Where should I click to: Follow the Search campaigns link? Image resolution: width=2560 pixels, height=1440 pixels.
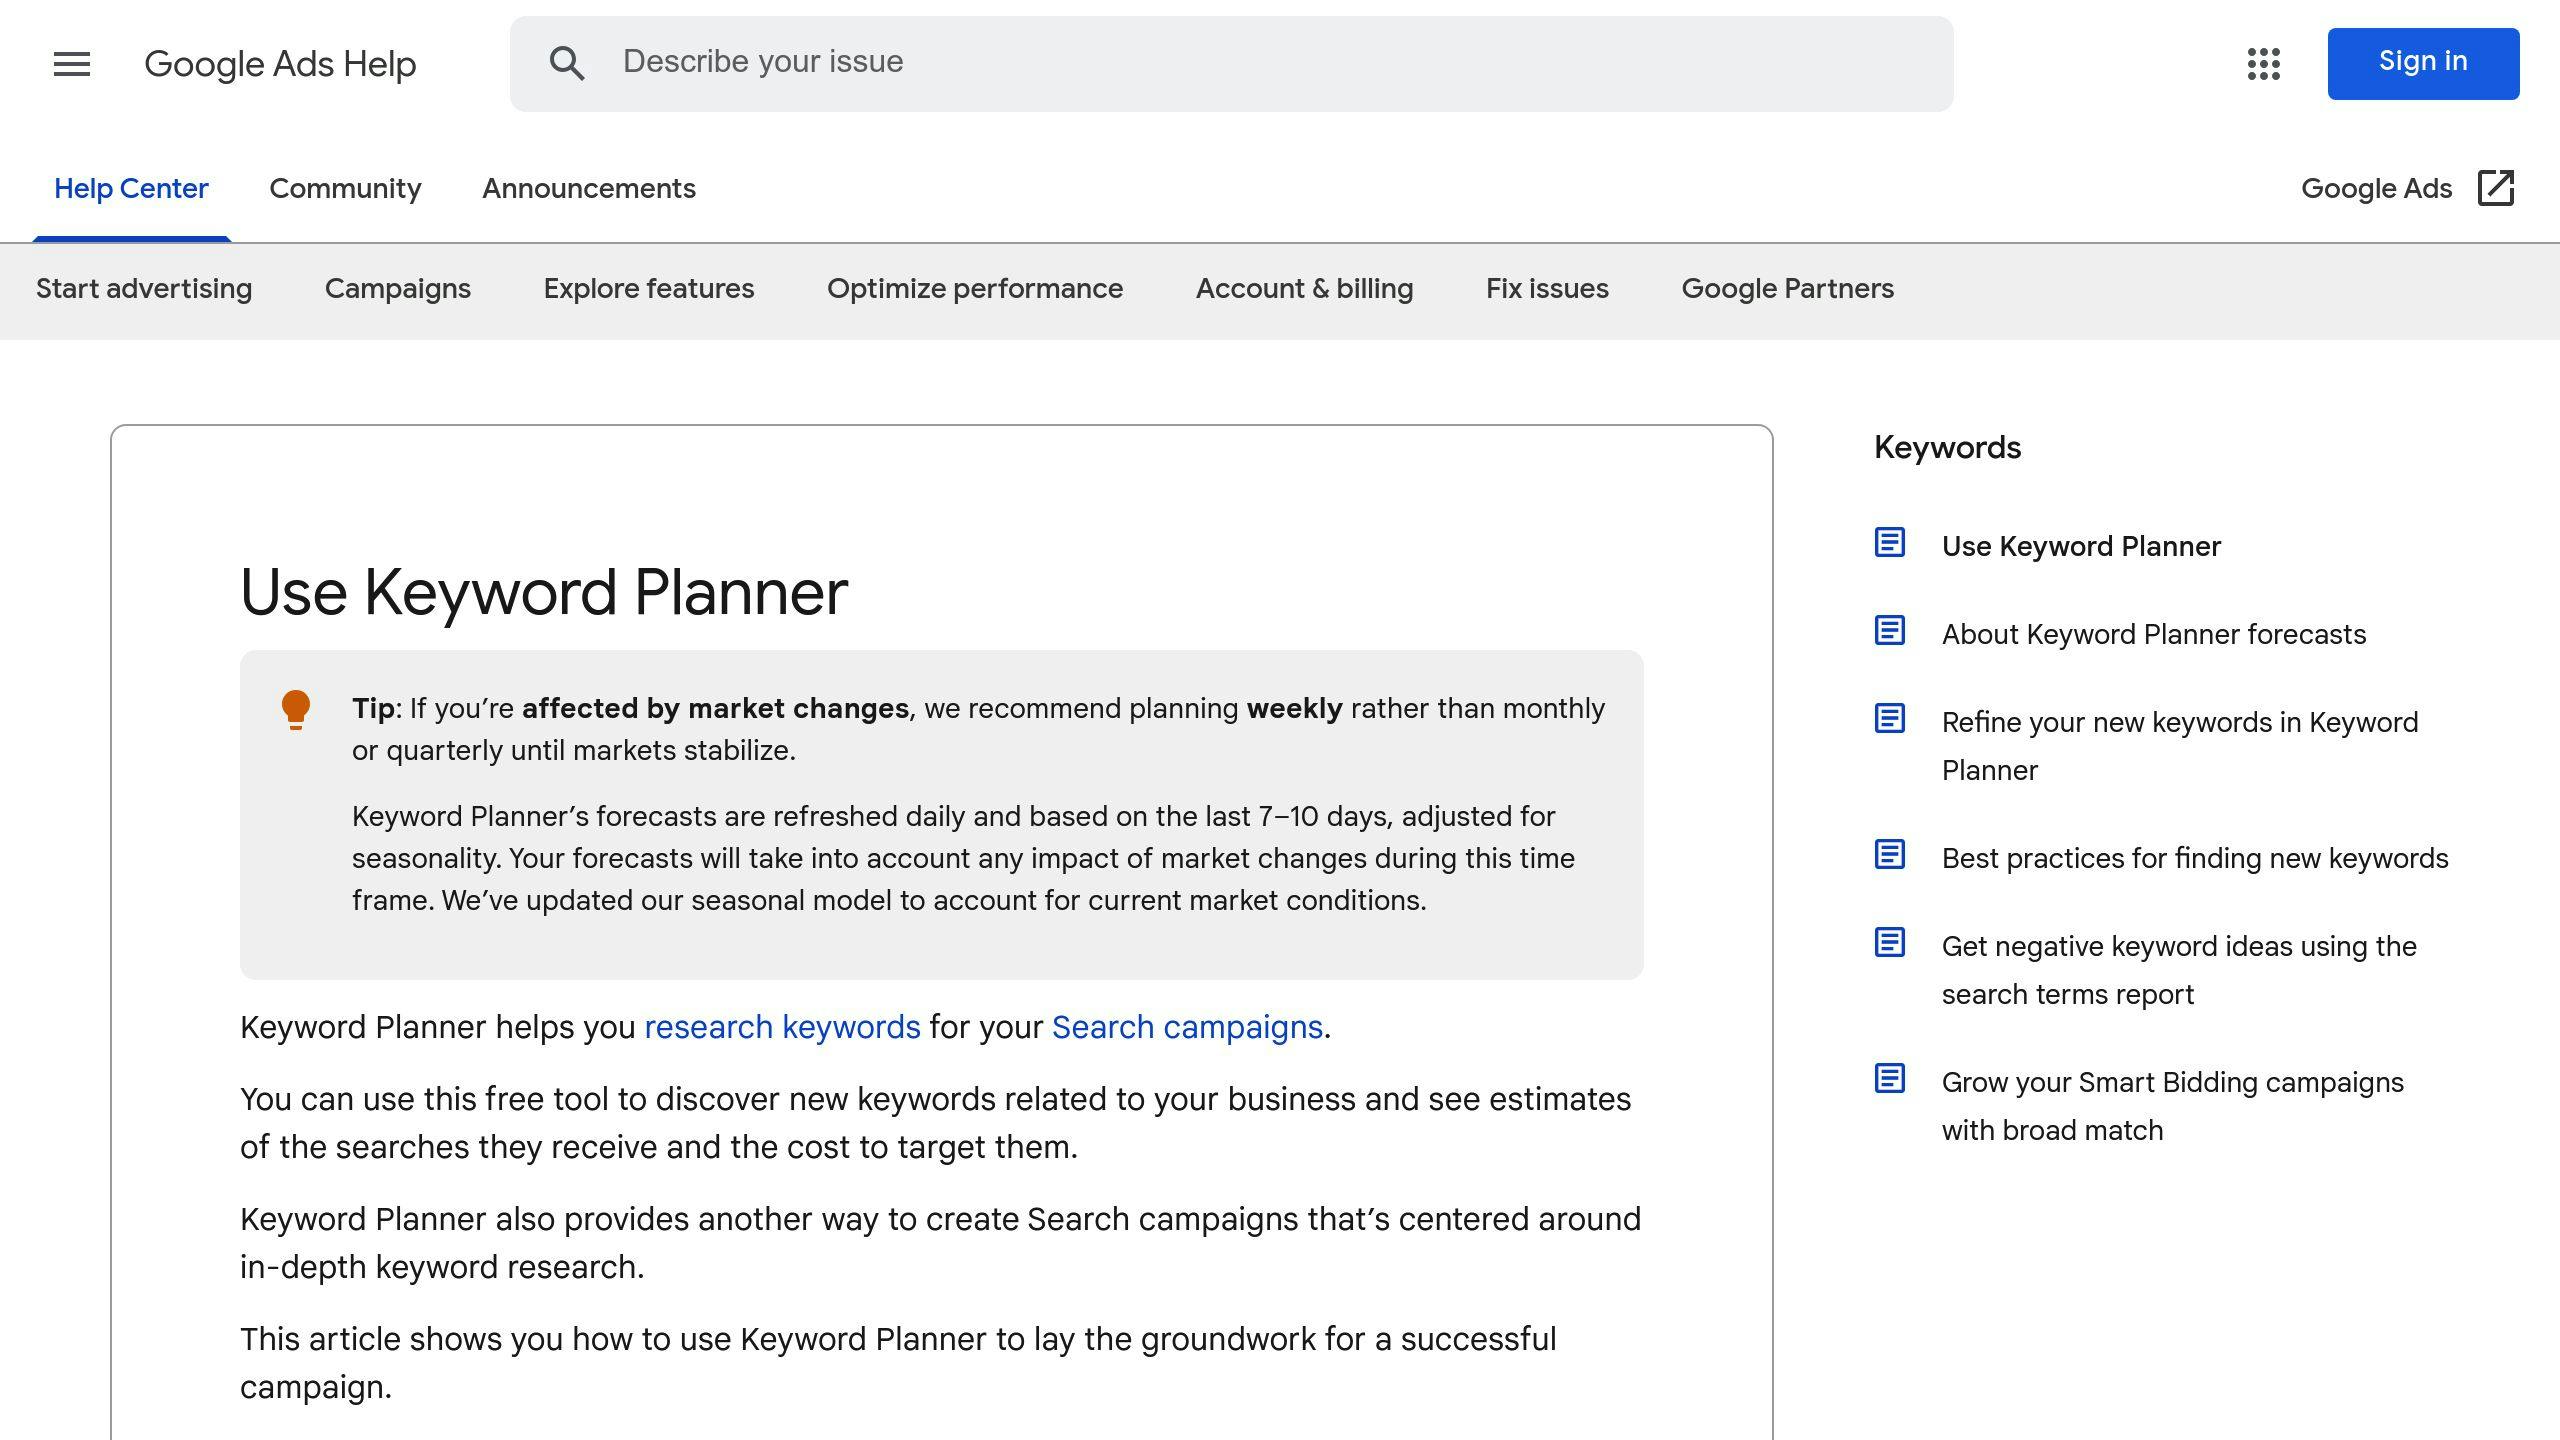tap(1187, 1027)
